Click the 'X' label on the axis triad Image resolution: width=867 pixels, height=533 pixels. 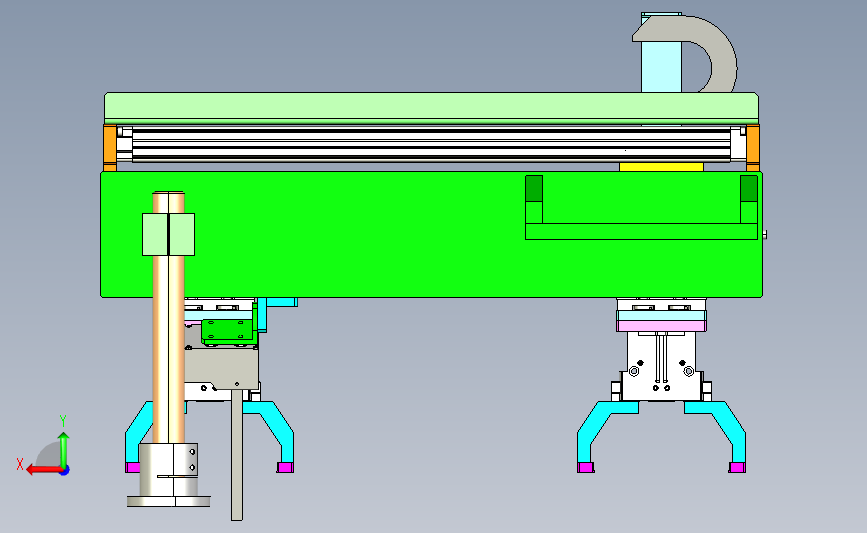pyautogui.click(x=20, y=464)
